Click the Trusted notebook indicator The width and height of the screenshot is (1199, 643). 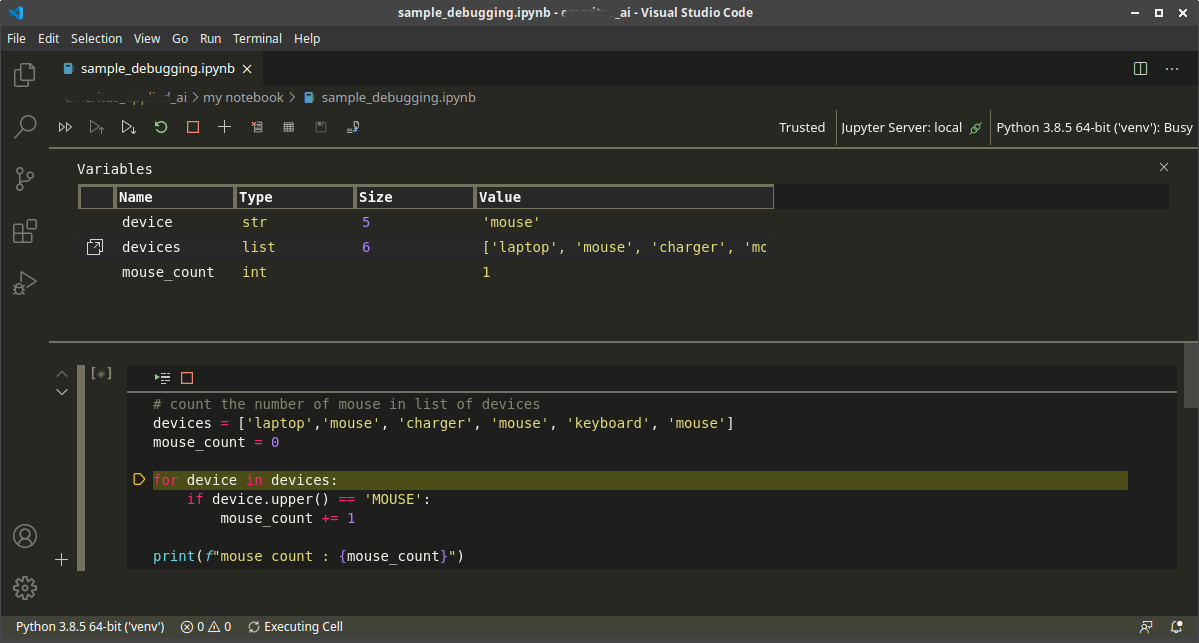point(802,127)
